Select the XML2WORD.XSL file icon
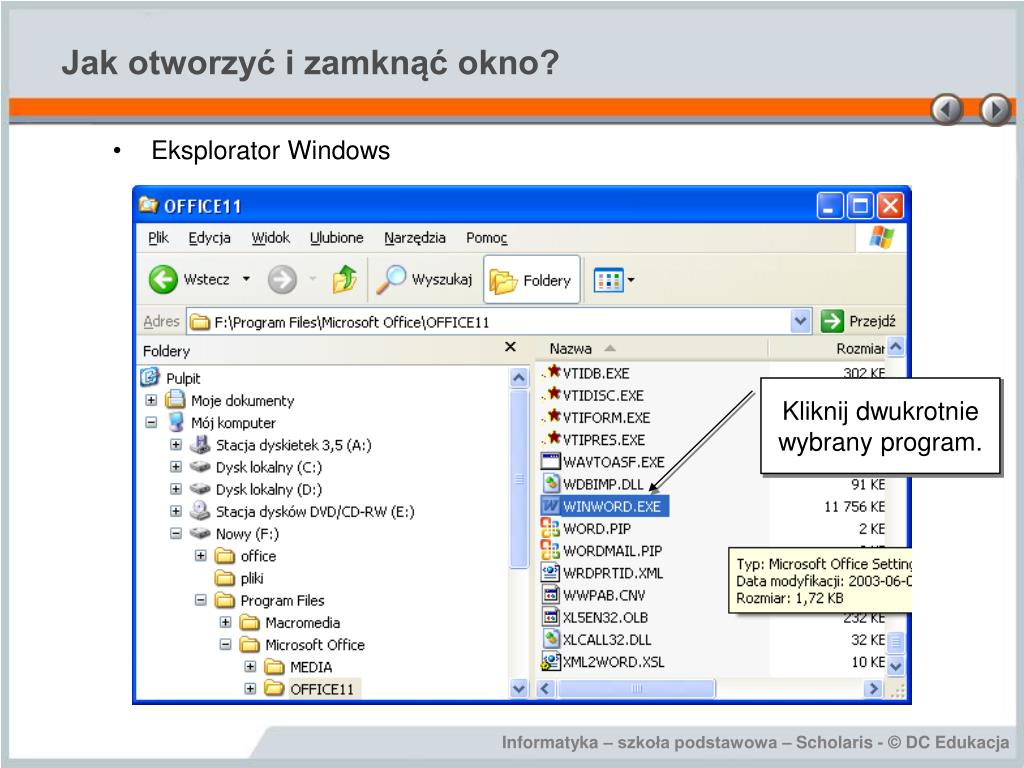The width and height of the screenshot is (1024, 768). (x=551, y=662)
